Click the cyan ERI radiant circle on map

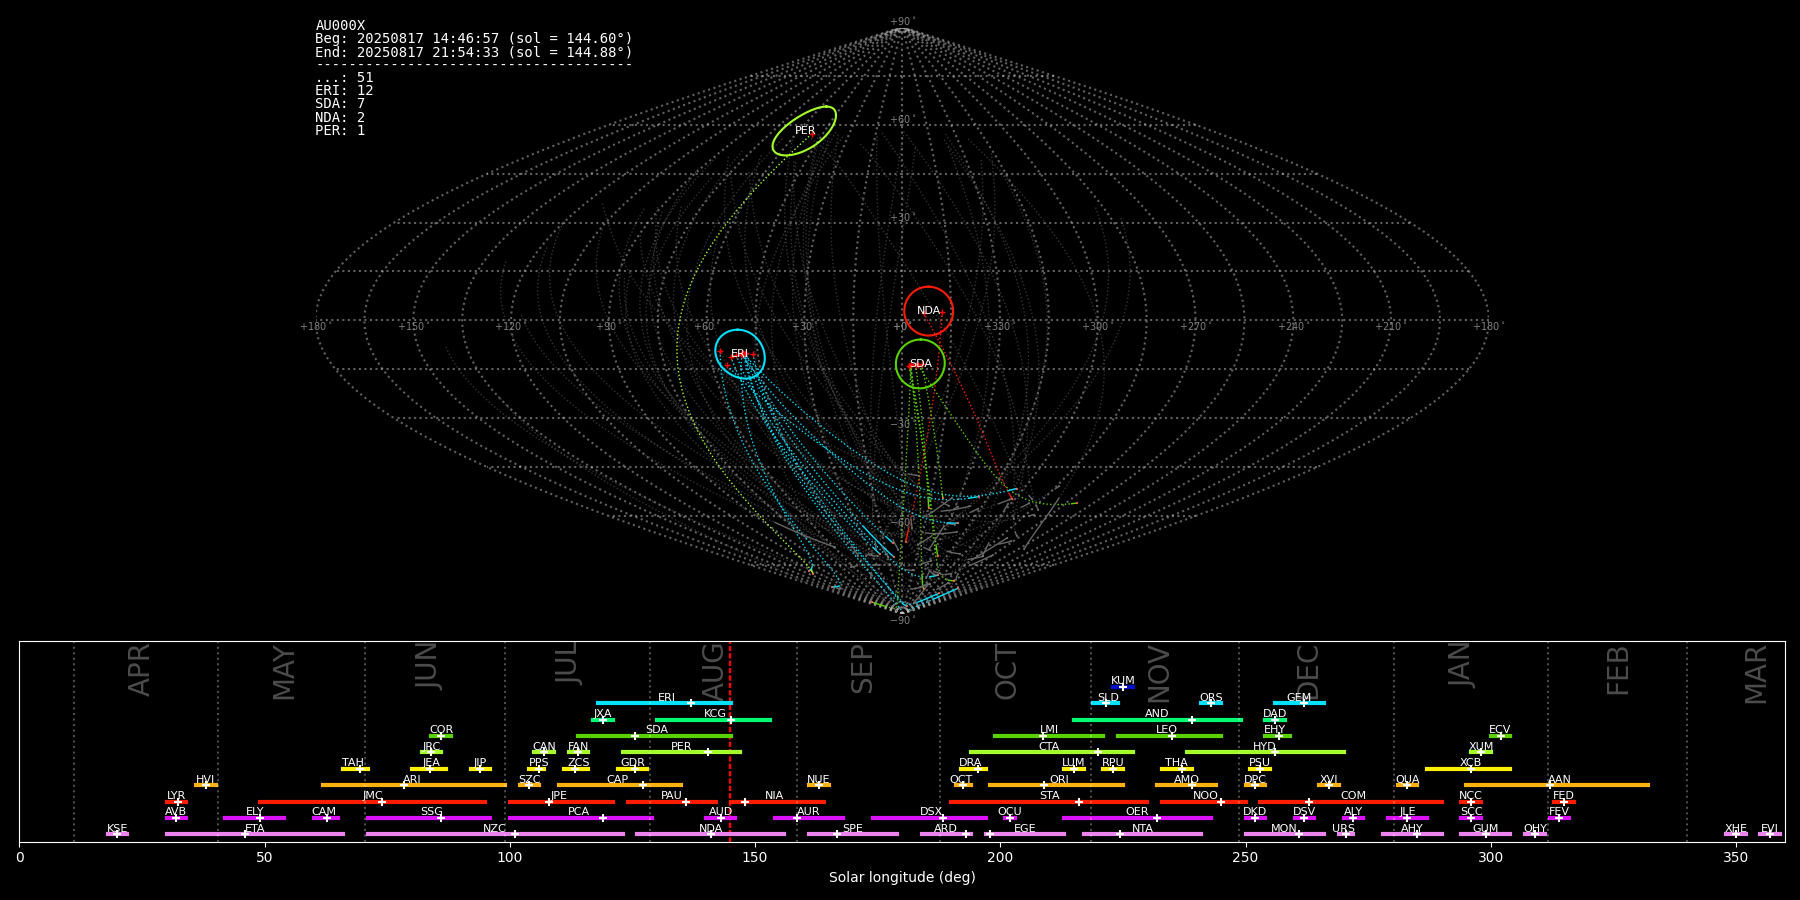tap(740, 354)
